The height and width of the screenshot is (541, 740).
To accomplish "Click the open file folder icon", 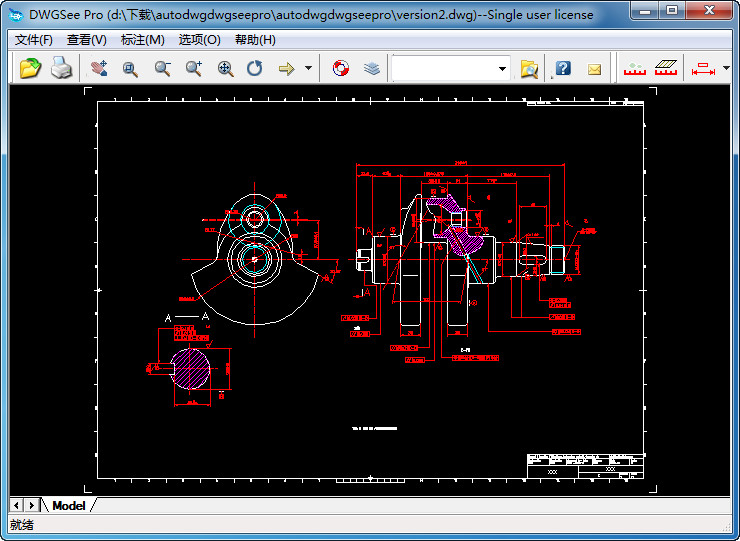I will click(30, 69).
